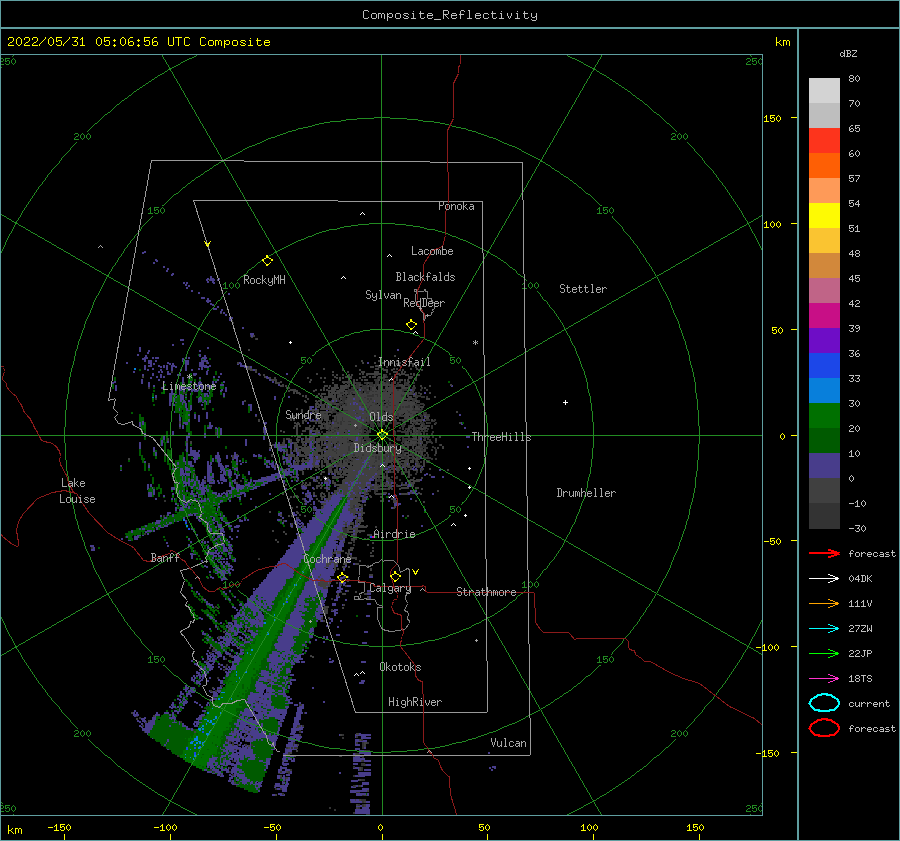Viewport: 900px width, 841px height.
Task: Click the Sundre label
Action: pos(303,414)
